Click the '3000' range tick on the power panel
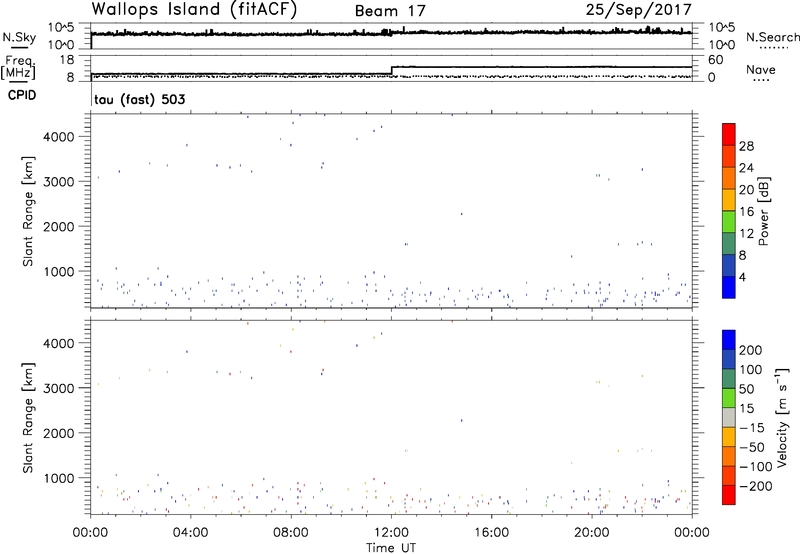The height and width of the screenshot is (554, 800). coord(60,182)
